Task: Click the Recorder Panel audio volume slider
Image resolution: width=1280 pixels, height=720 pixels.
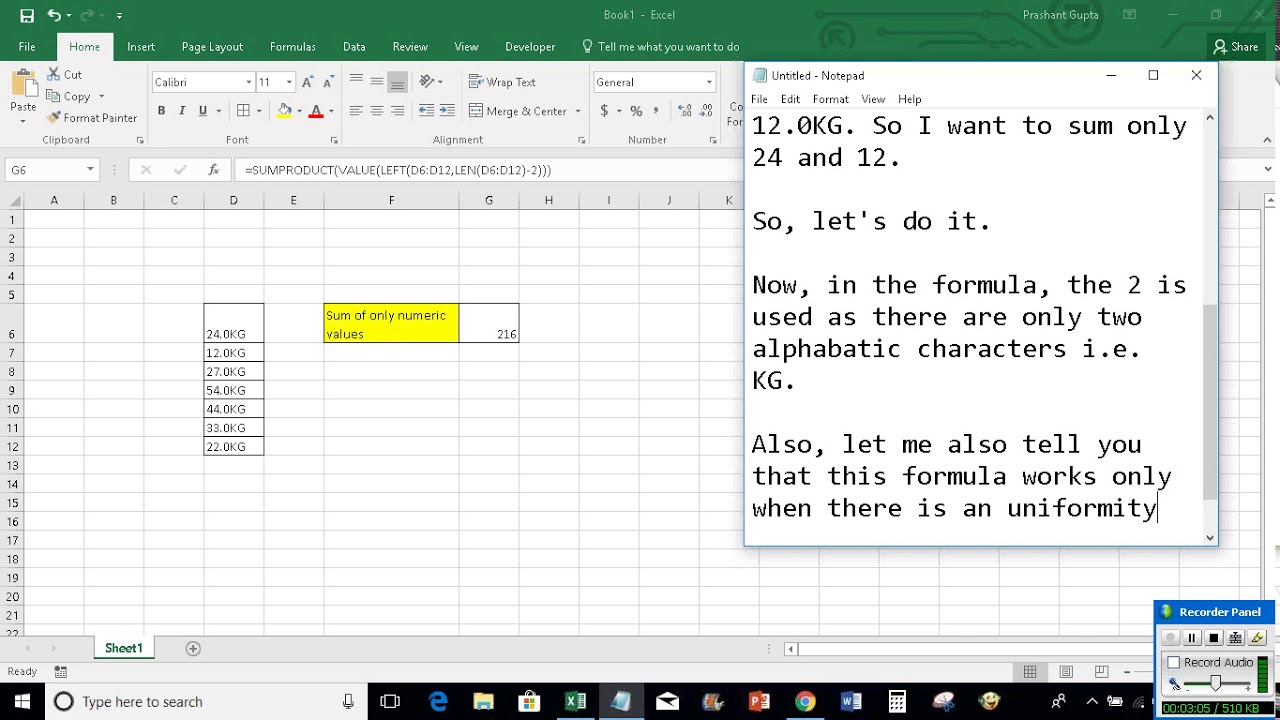Action: pos(1215,684)
